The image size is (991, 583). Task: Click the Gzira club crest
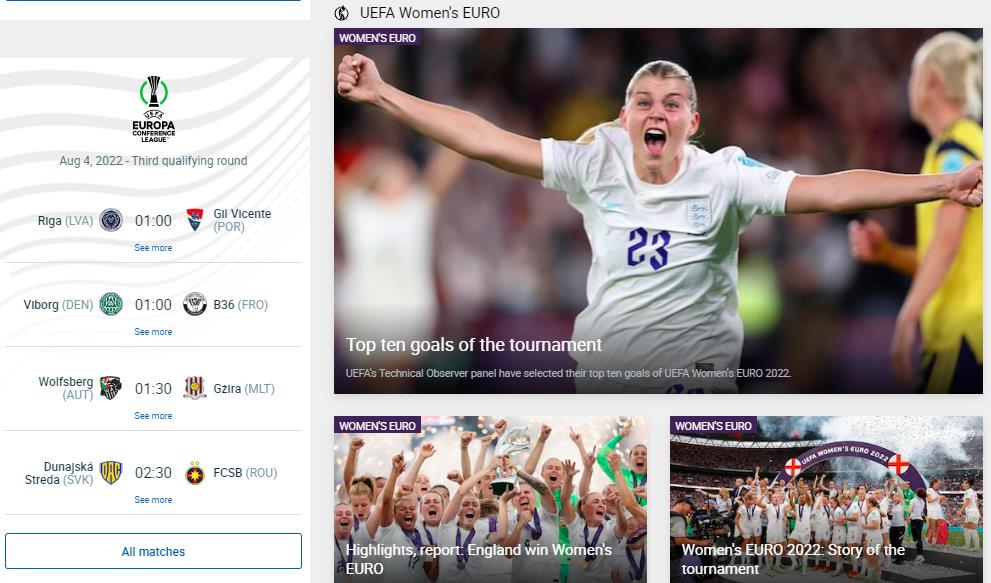point(195,388)
